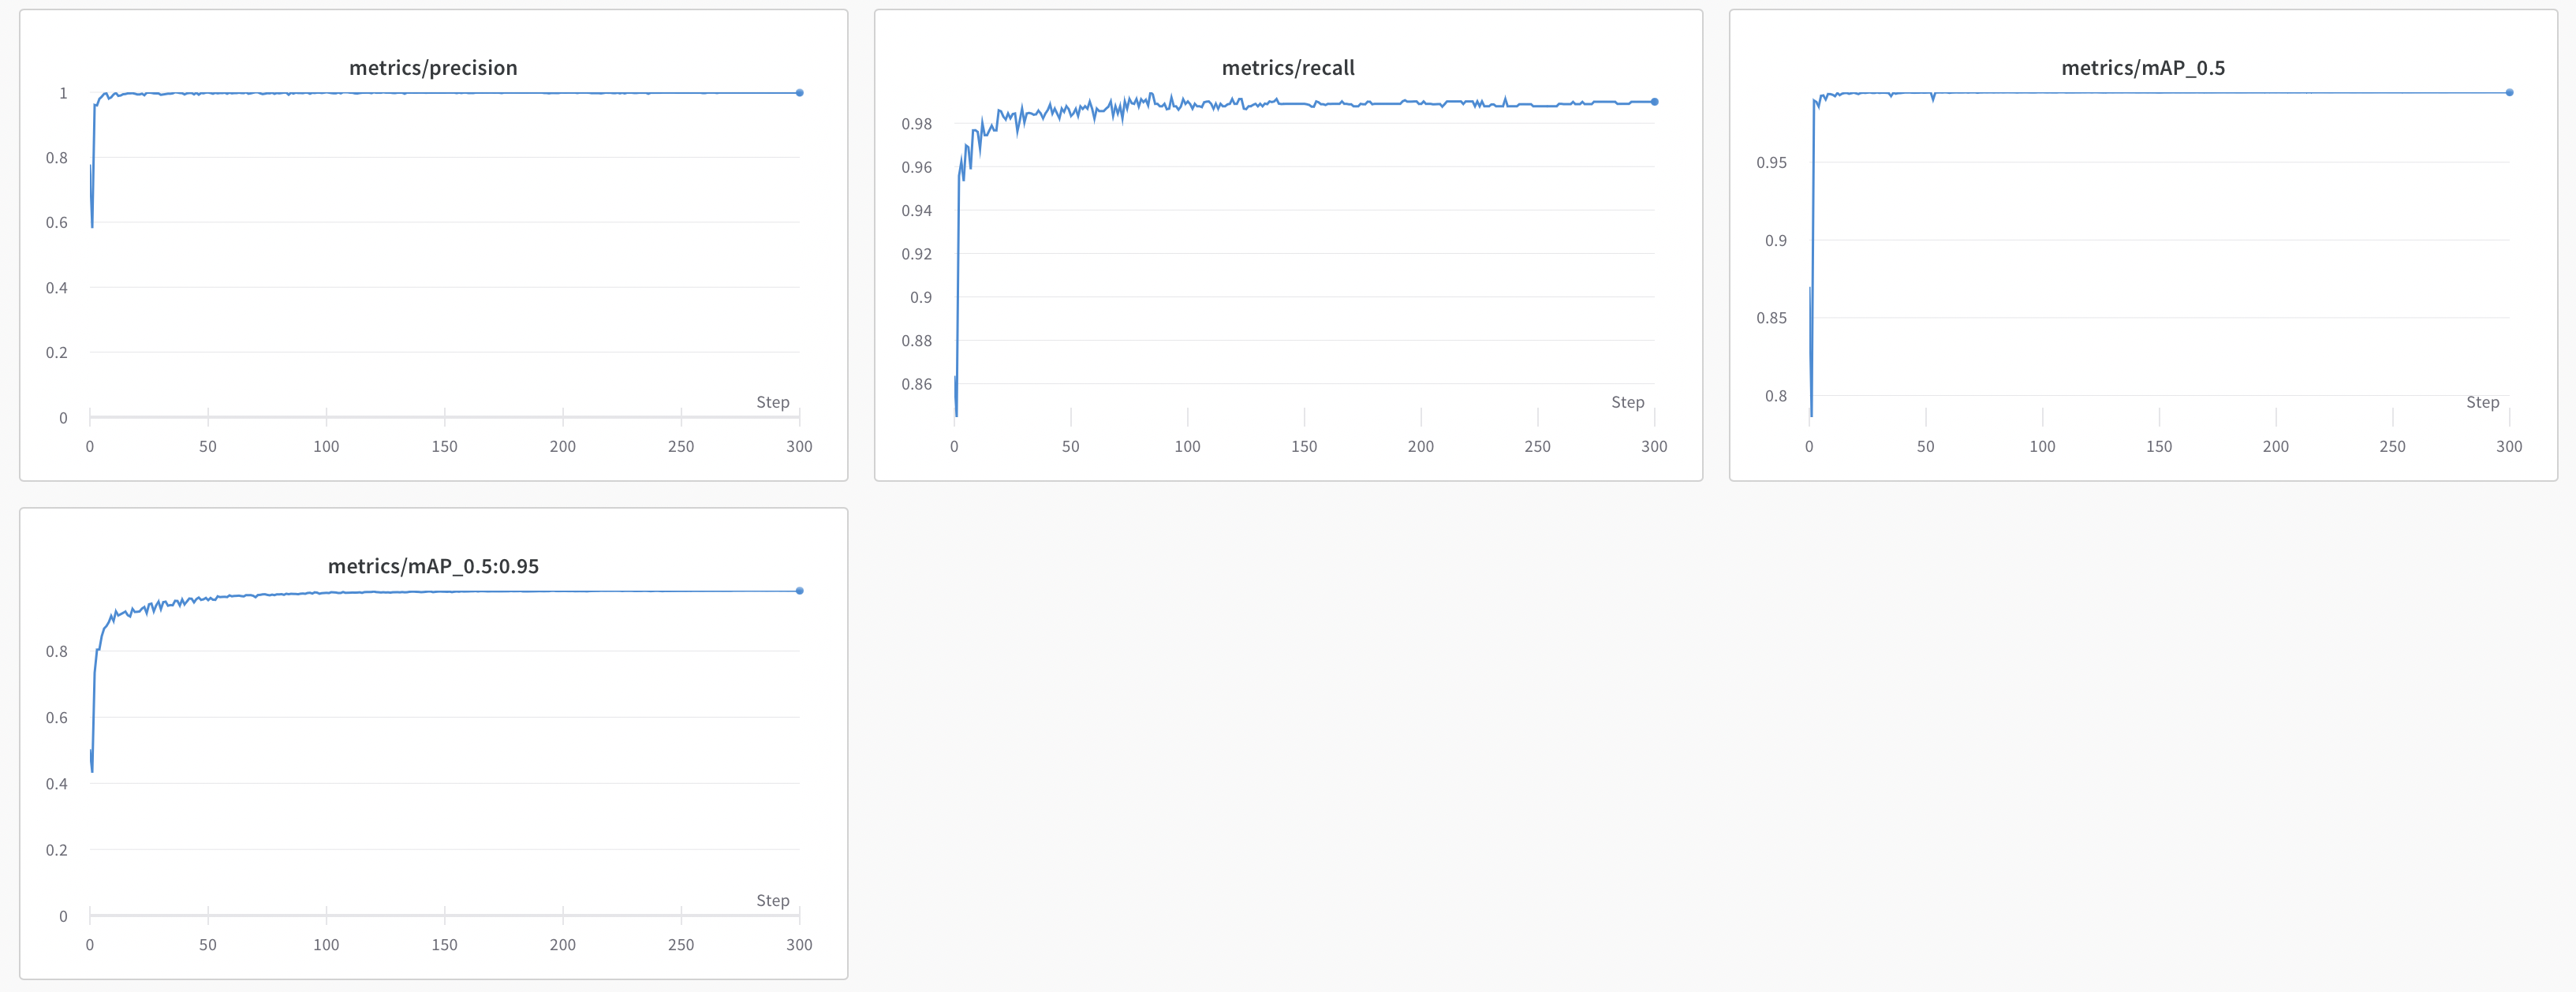Click the Step axis label on recall chart
The image size is (2576, 992).
pos(1629,402)
